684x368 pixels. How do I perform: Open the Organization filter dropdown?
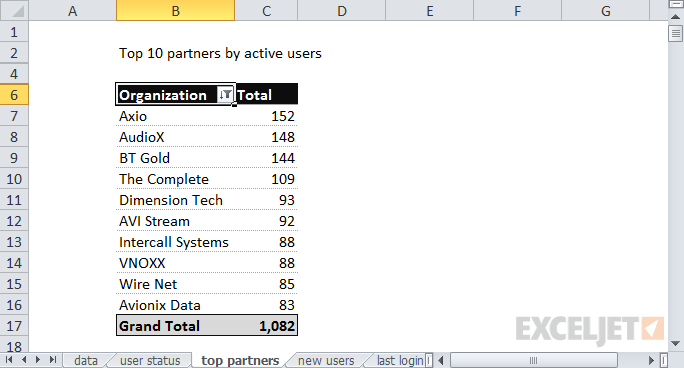pos(225,94)
